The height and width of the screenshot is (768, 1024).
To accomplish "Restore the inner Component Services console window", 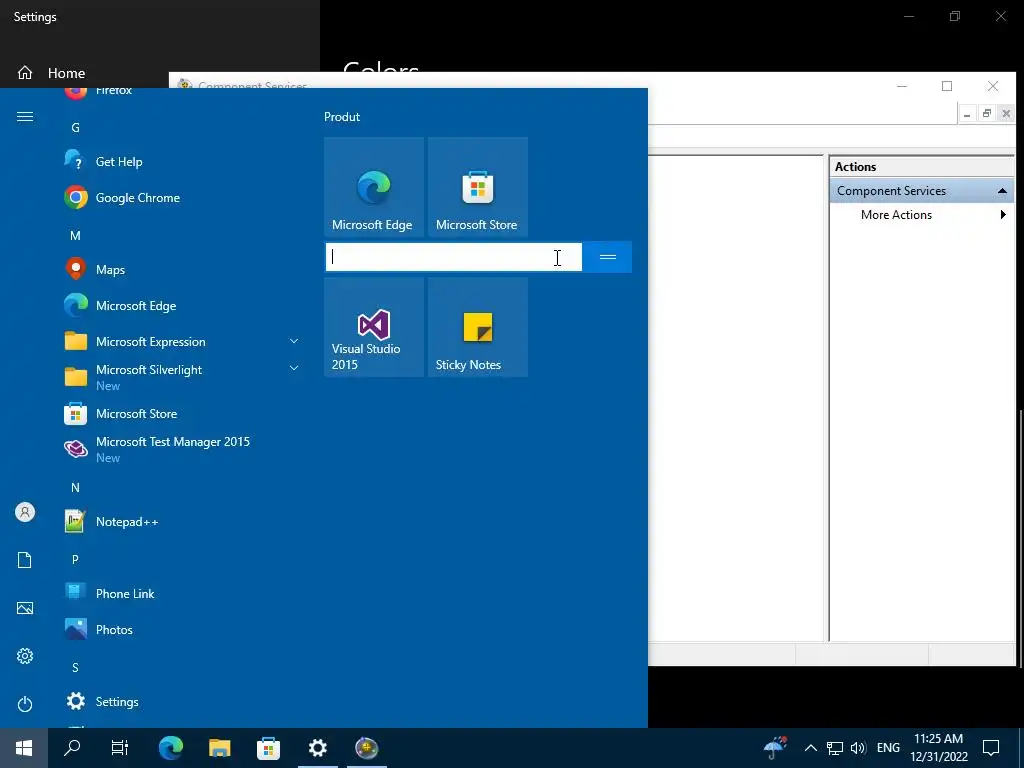I will (987, 114).
